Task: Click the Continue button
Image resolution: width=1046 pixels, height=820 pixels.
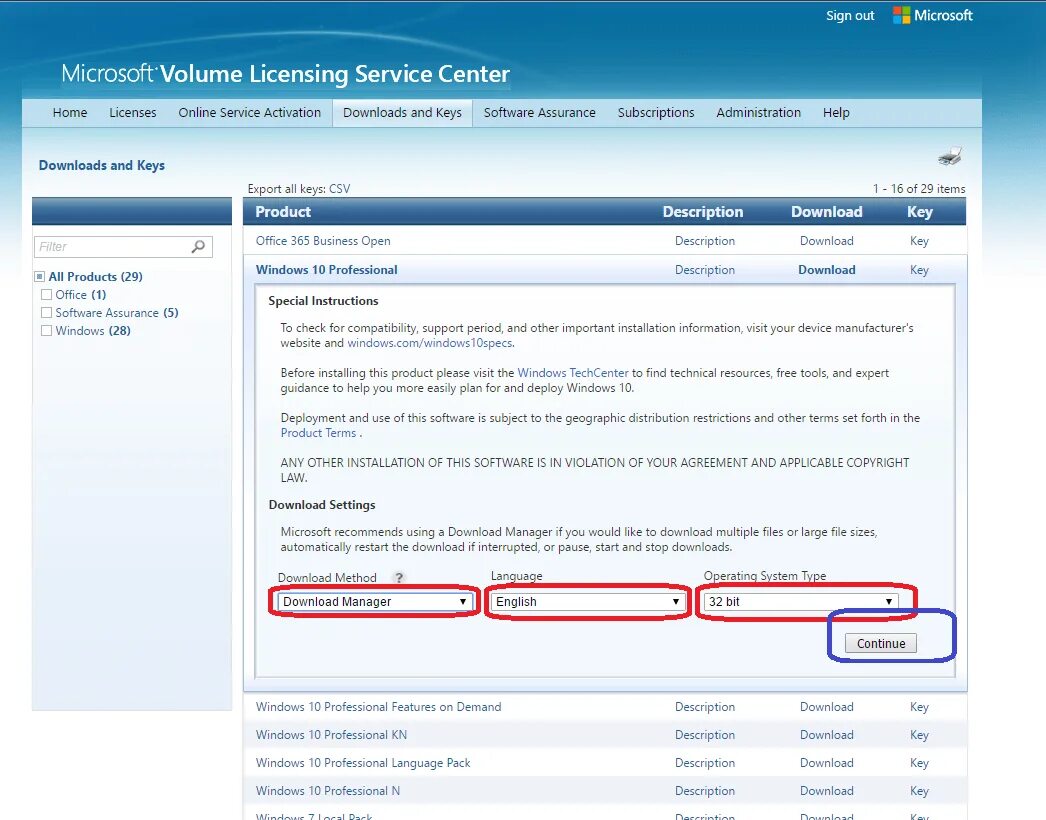Action: [x=881, y=643]
